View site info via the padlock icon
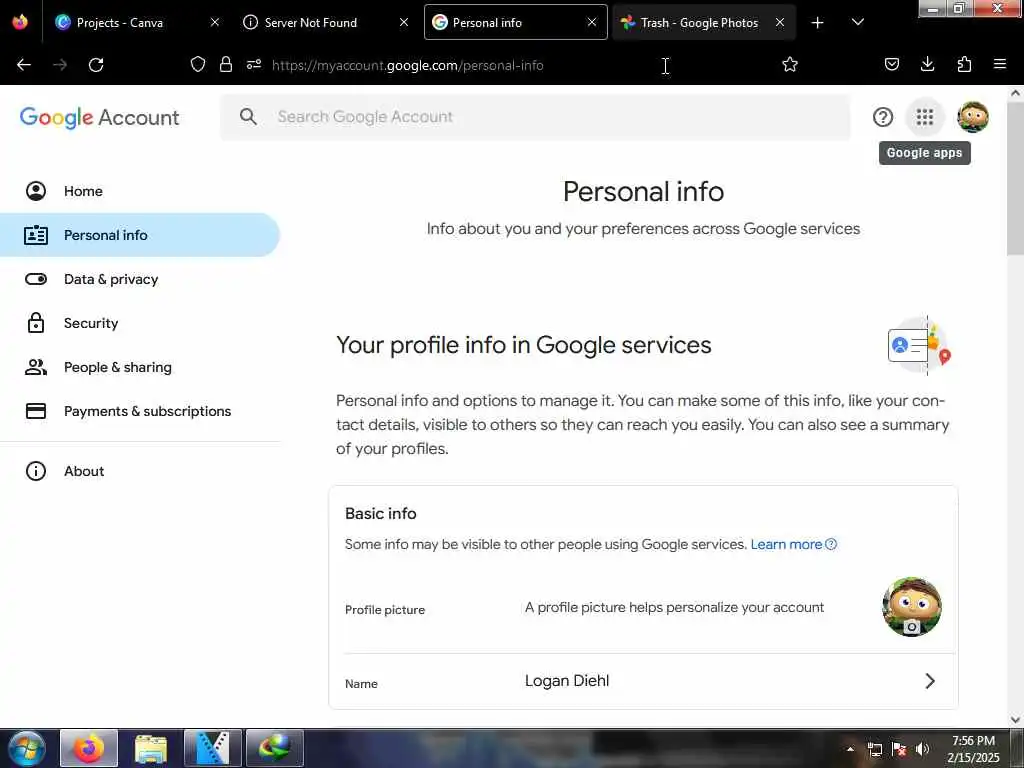Screen dimensions: 1024x768 click(x=226, y=65)
